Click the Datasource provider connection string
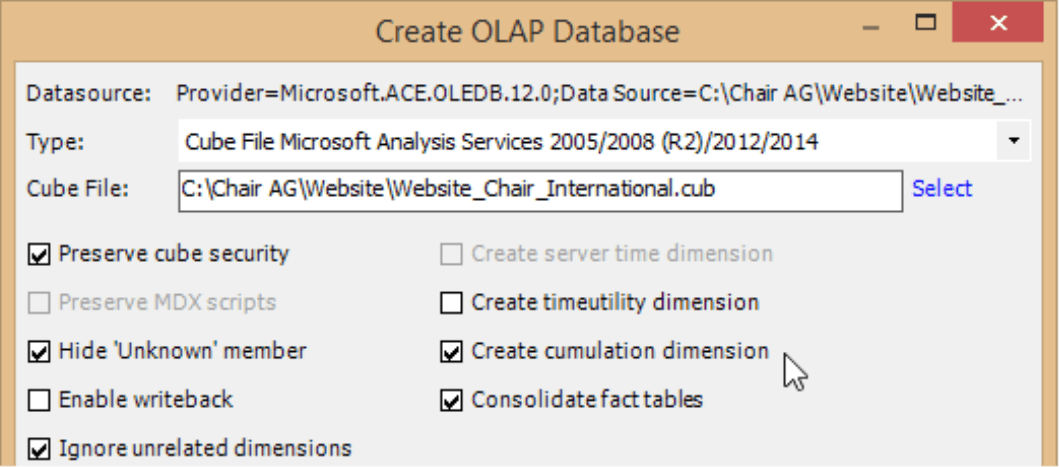This screenshot has height=467, width=1059. coord(600,94)
